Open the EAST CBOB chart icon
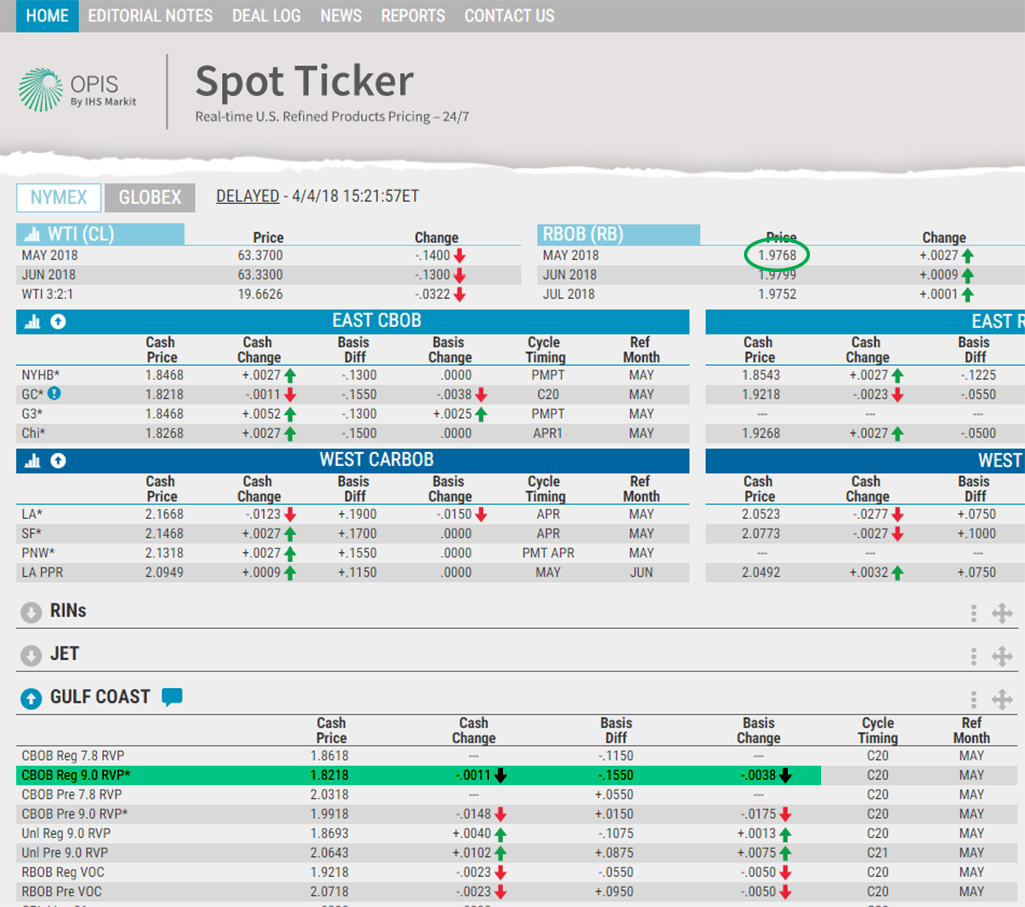This screenshot has height=907, width=1025. pyautogui.click(x=32, y=322)
